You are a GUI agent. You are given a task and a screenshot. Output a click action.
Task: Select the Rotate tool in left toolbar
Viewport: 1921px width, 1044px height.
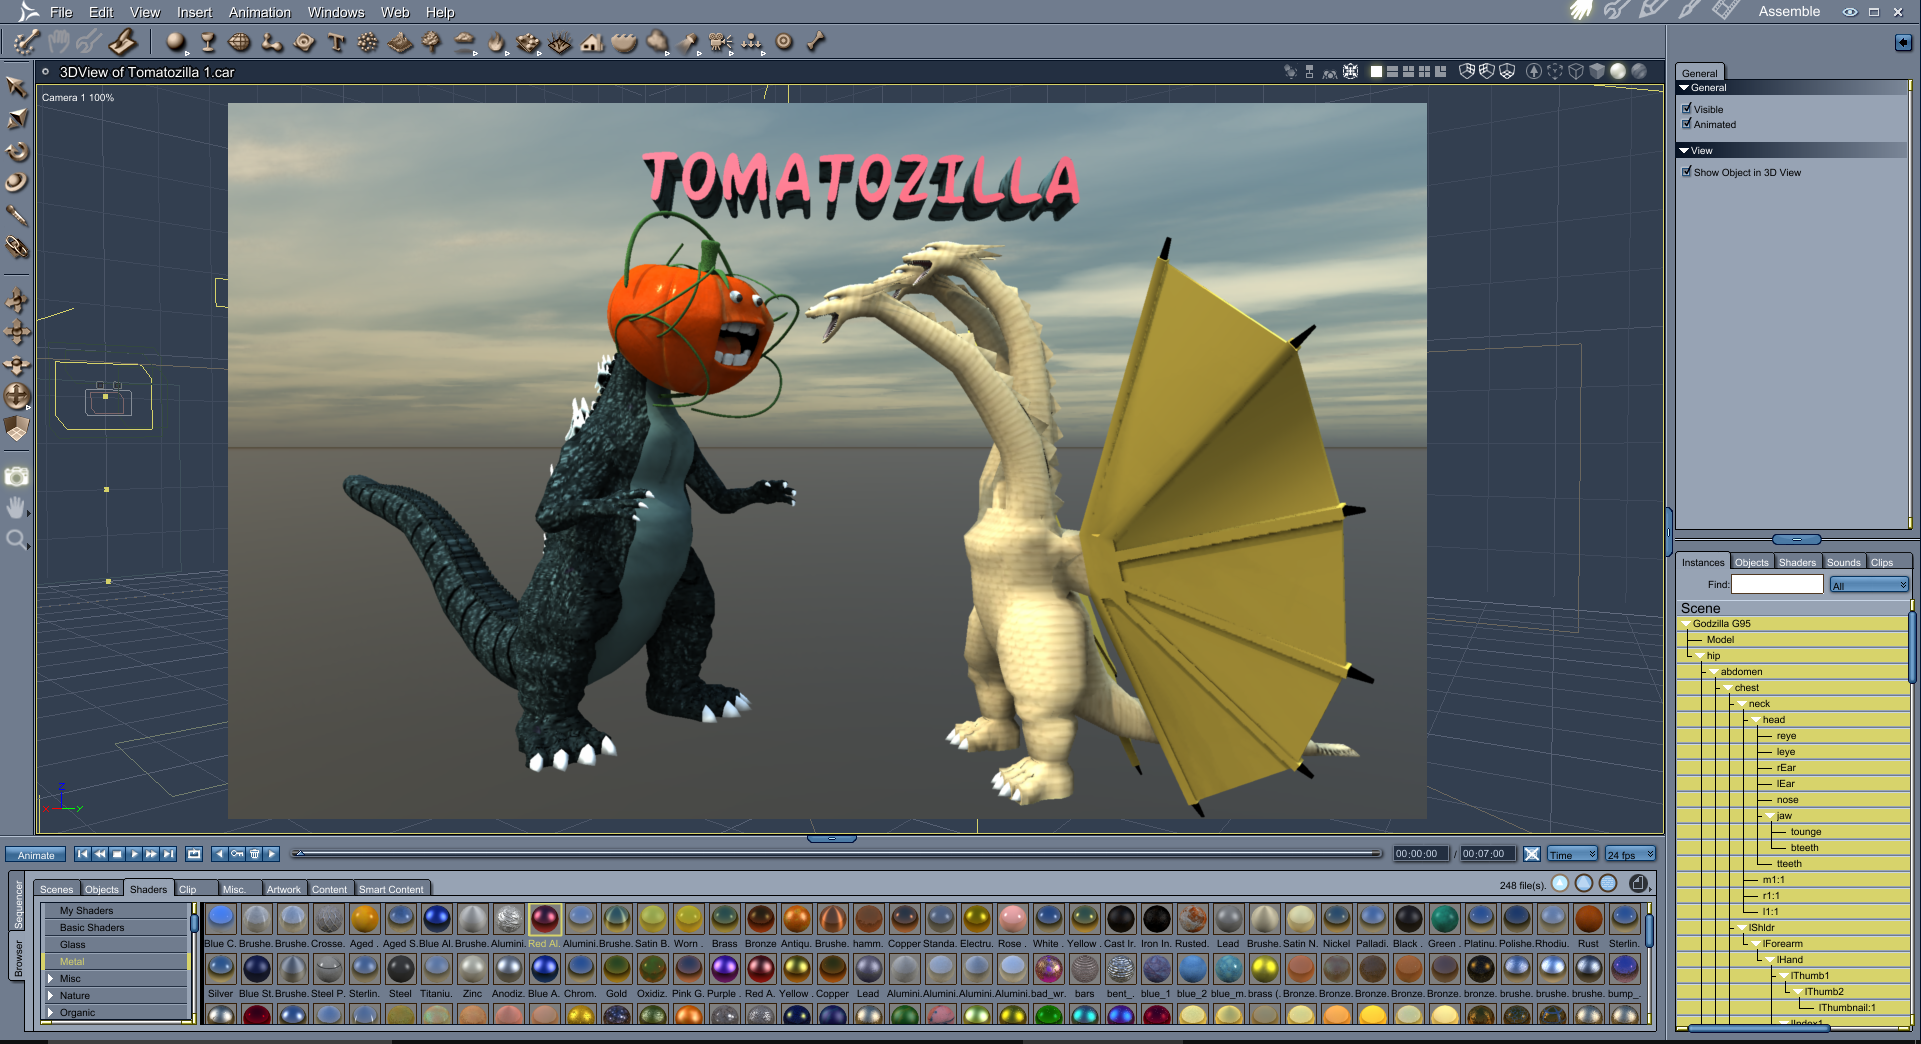click(x=17, y=151)
